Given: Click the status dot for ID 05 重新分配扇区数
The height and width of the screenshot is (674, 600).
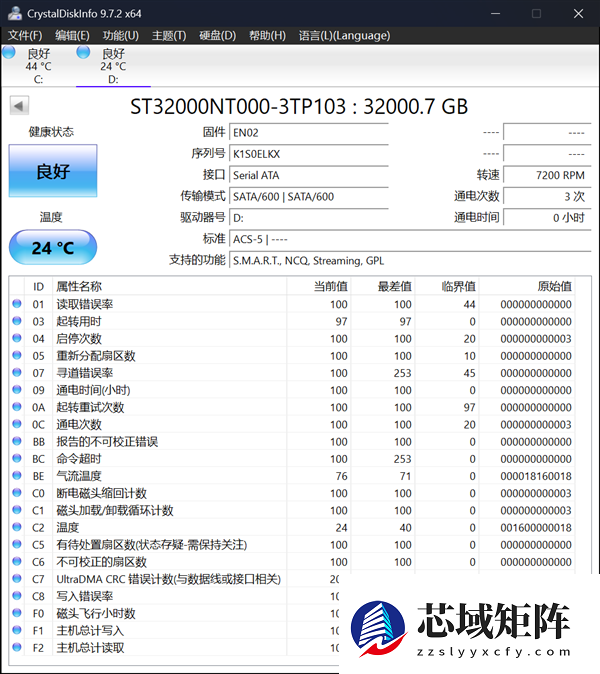Looking at the screenshot, I should (17, 355).
